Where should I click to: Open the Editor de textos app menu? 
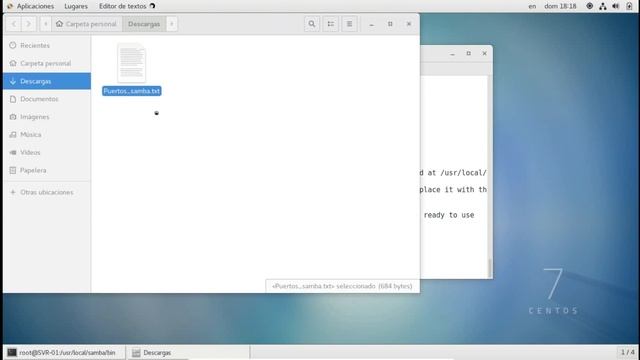(127, 6)
